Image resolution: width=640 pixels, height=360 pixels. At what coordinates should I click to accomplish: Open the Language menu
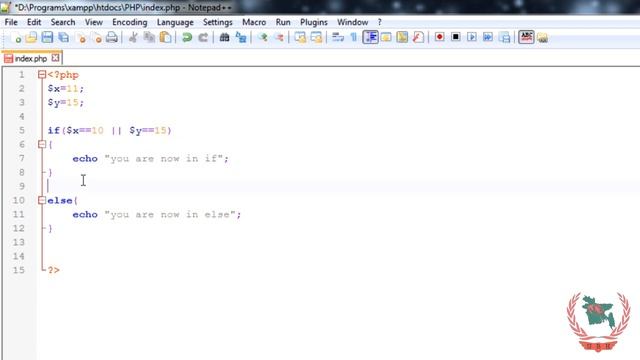tap(175, 22)
